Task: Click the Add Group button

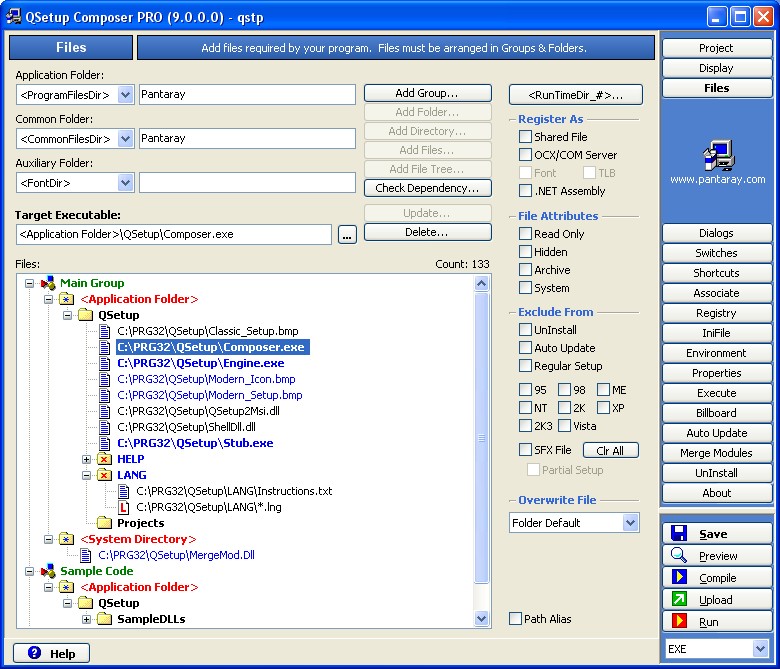Action: coord(428,93)
